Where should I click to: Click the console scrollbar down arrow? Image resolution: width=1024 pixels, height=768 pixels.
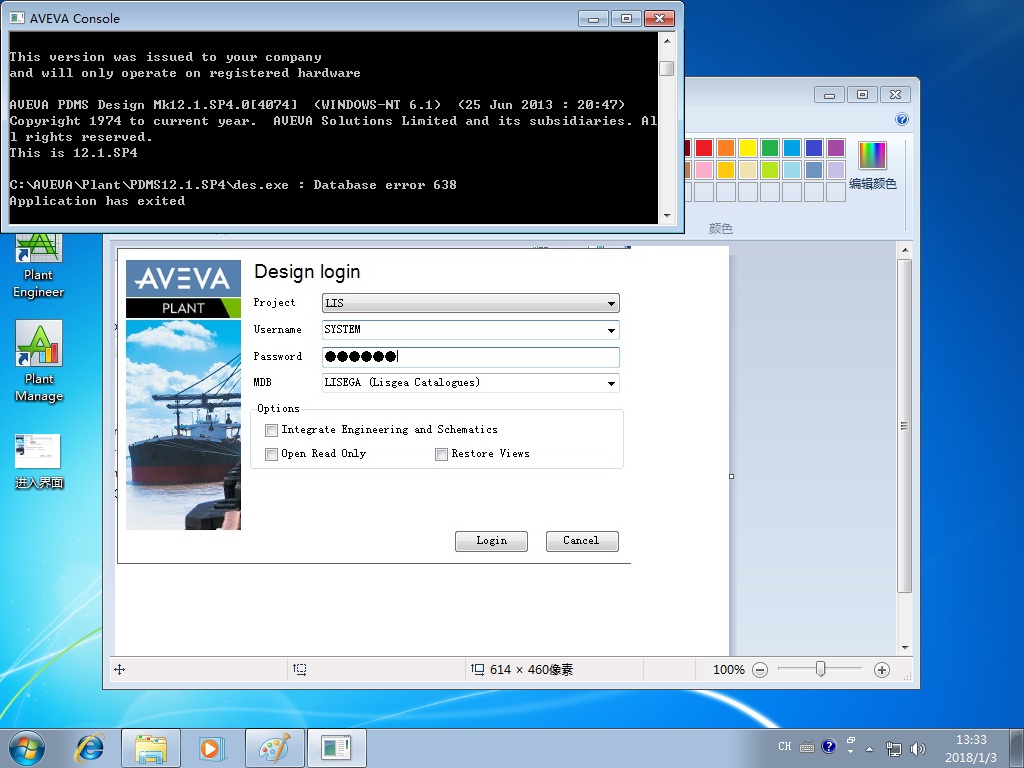(x=667, y=216)
